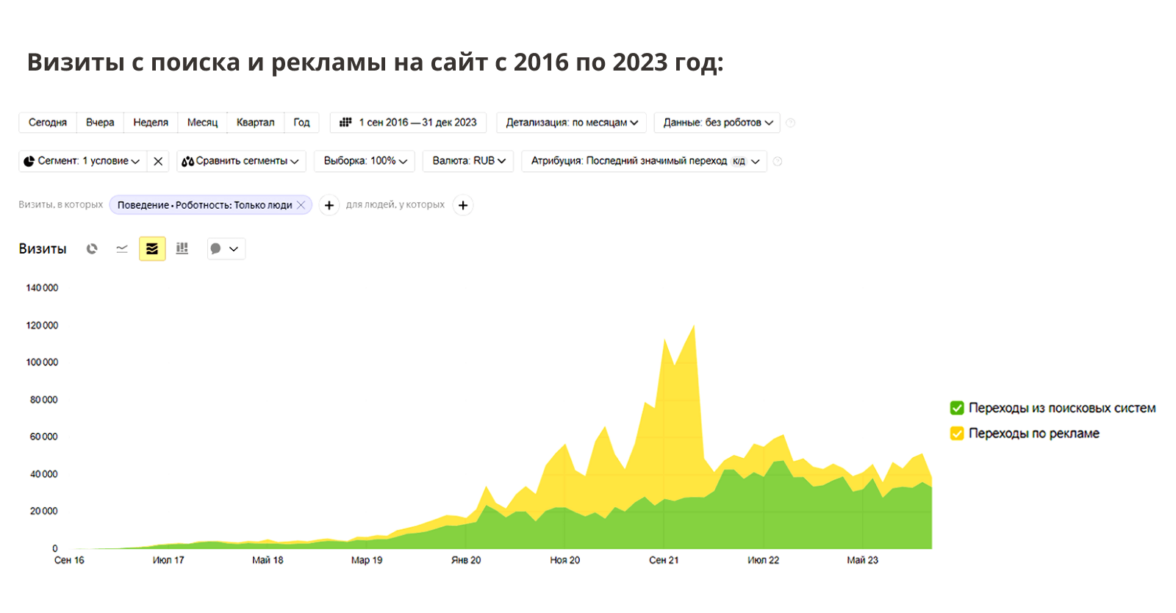
Task: Switch to the 'Квартал' period tab
Action: (x=255, y=123)
